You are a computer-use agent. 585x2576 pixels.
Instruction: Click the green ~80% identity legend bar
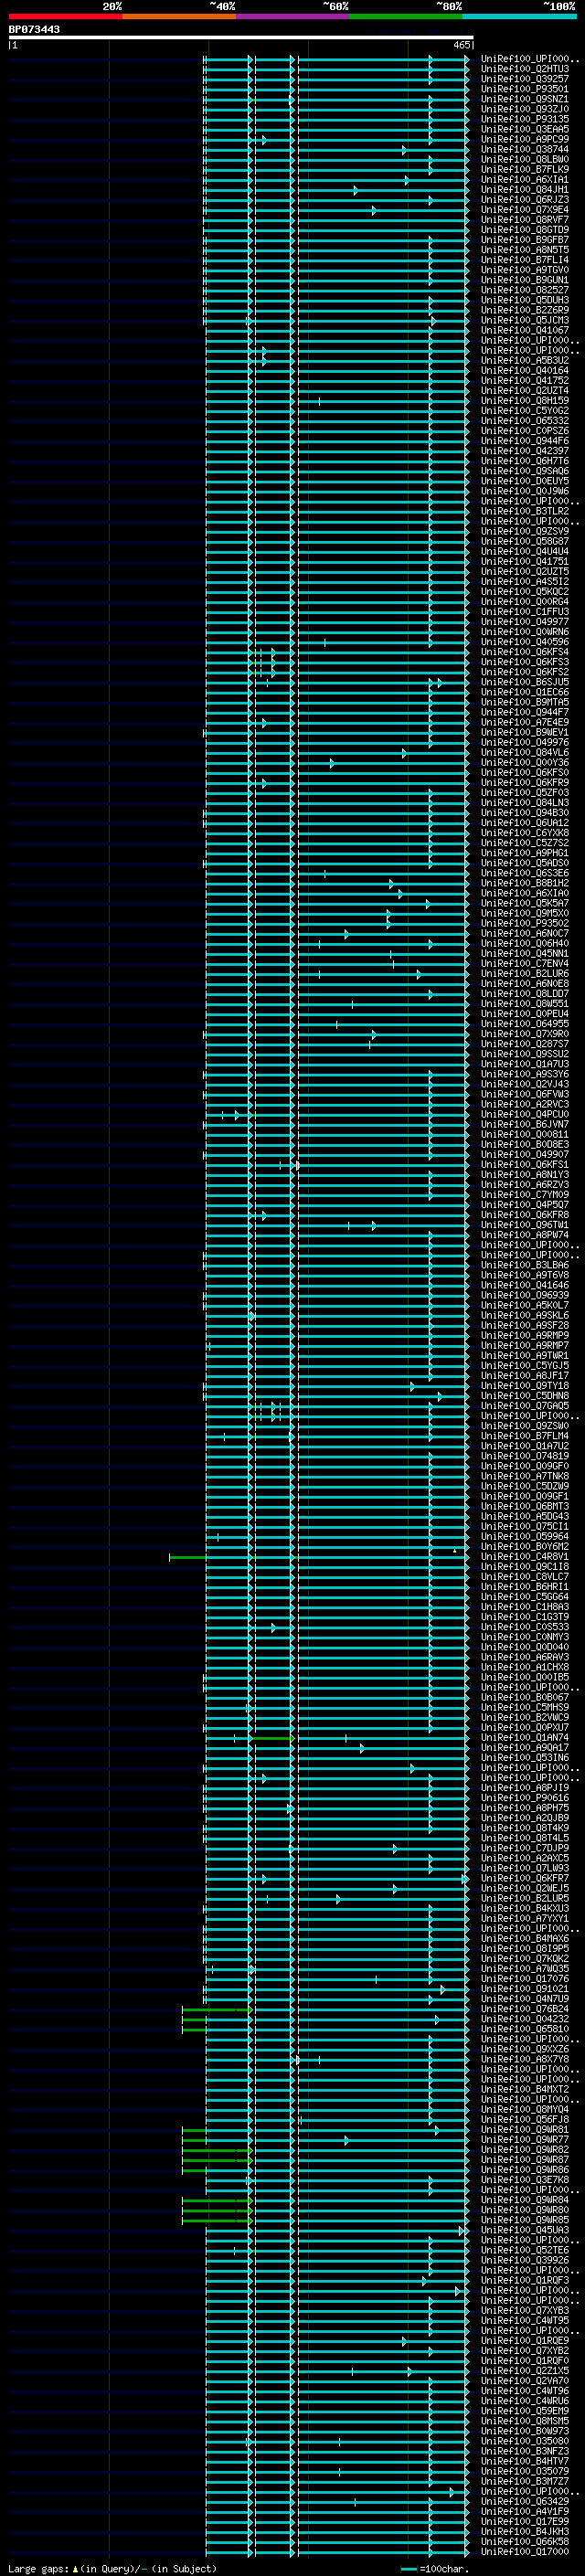[x=406, y=17]
